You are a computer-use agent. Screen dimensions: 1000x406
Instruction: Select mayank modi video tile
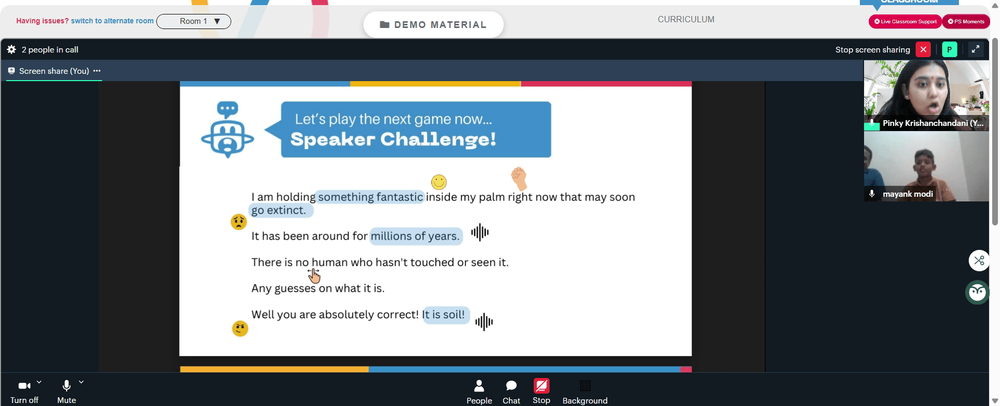tap(926, 166)
